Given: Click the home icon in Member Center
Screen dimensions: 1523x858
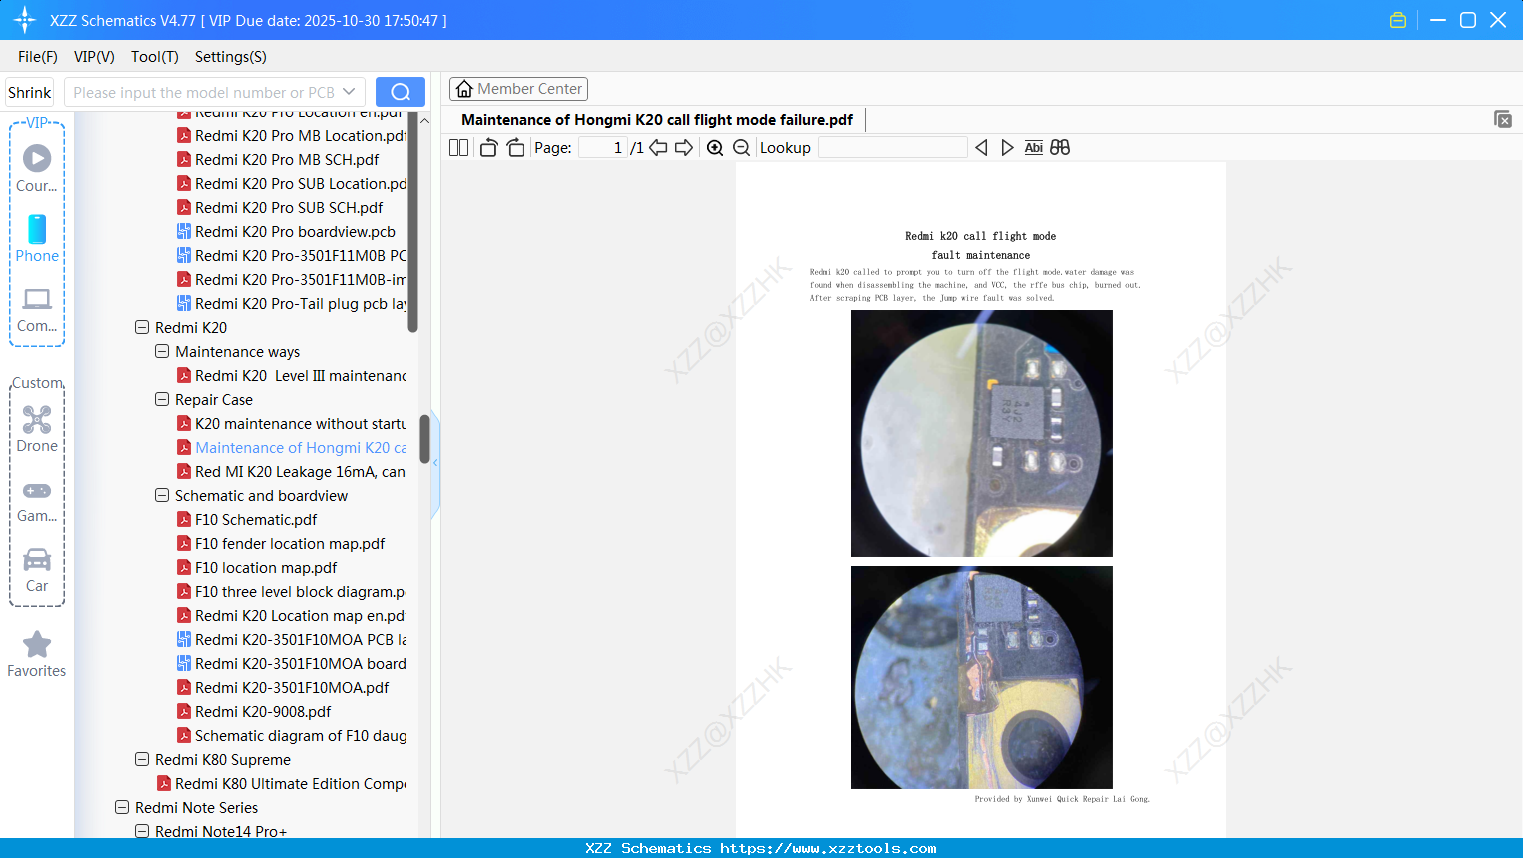Looking at the screenshot, I should click(464, 89).
